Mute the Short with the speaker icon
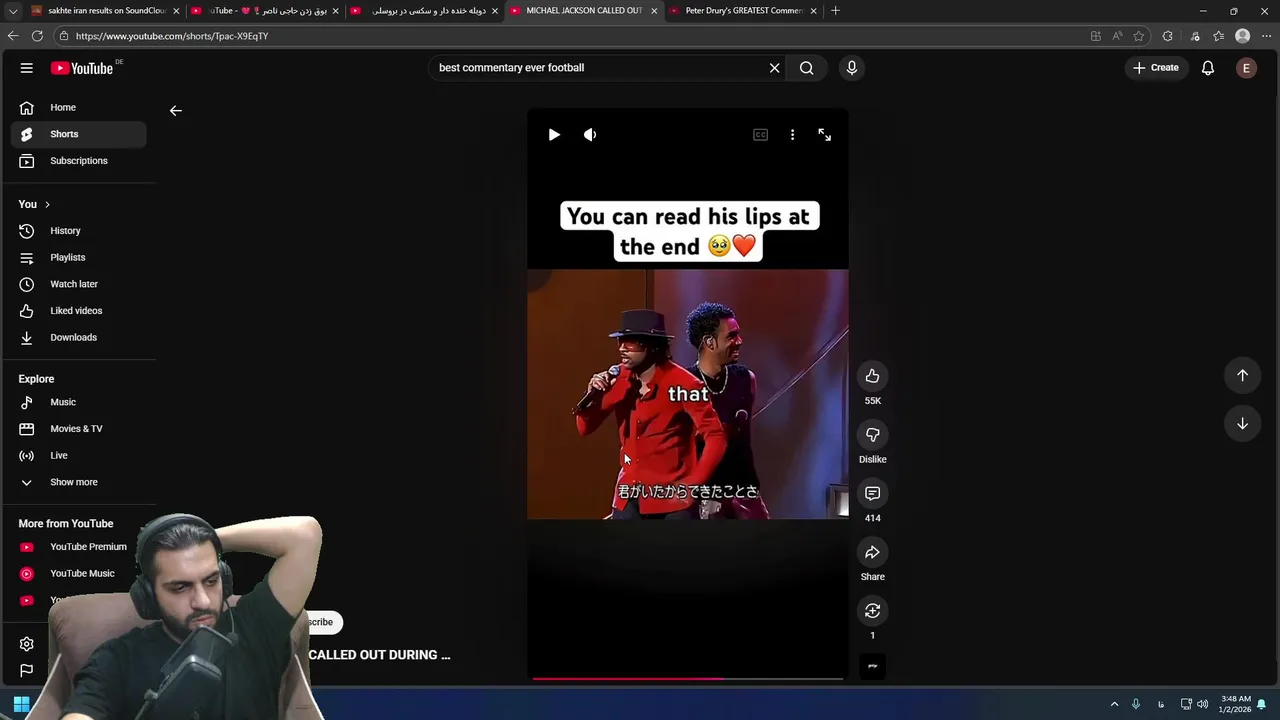 (590, 135)
